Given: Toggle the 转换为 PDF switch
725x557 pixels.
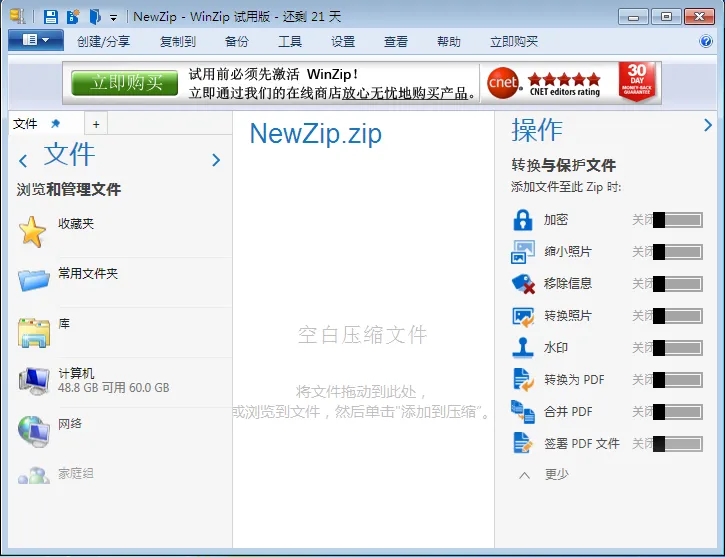Looking at the screenshot, I should (x=677, y=380).
